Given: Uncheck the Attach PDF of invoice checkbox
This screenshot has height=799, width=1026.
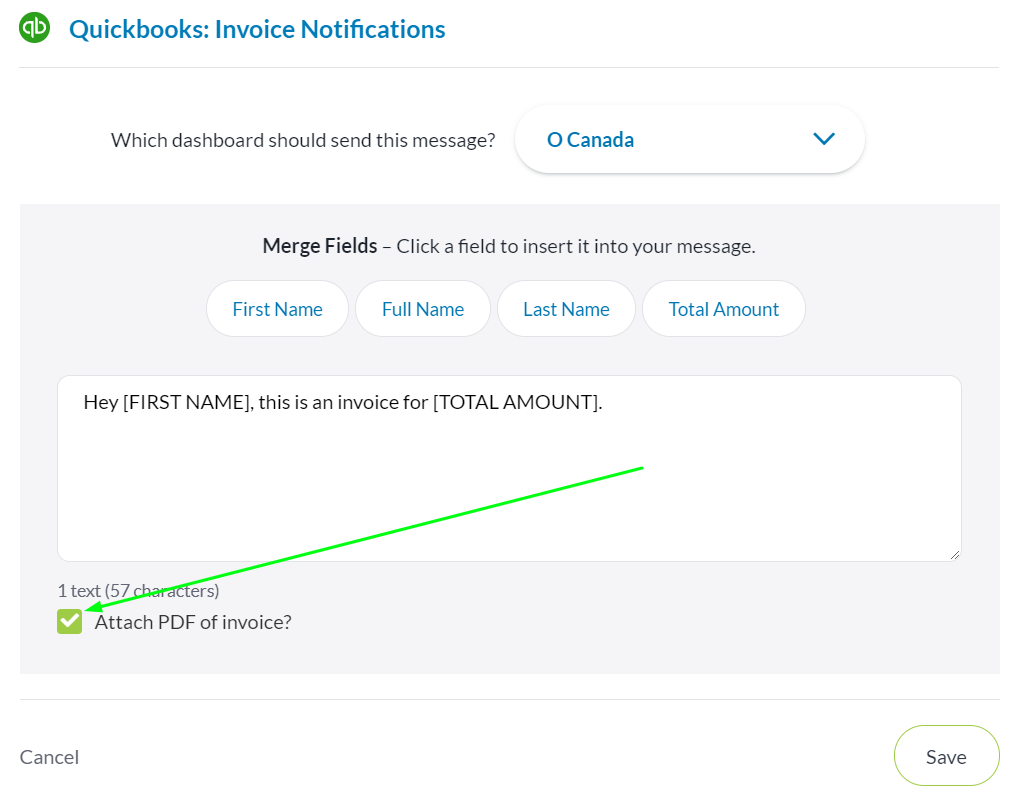Looking at the screenshot, I should tap(69, 622).
